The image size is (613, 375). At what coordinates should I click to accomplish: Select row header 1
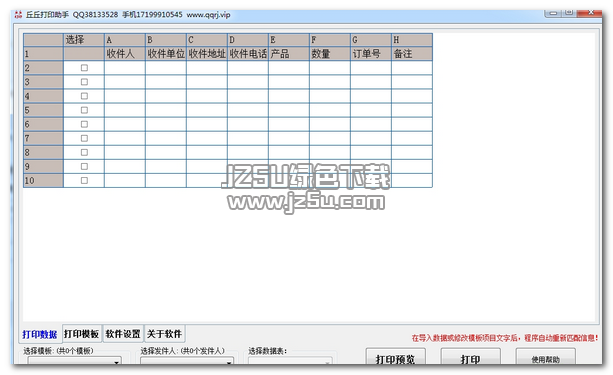click(x=43, y=54)
